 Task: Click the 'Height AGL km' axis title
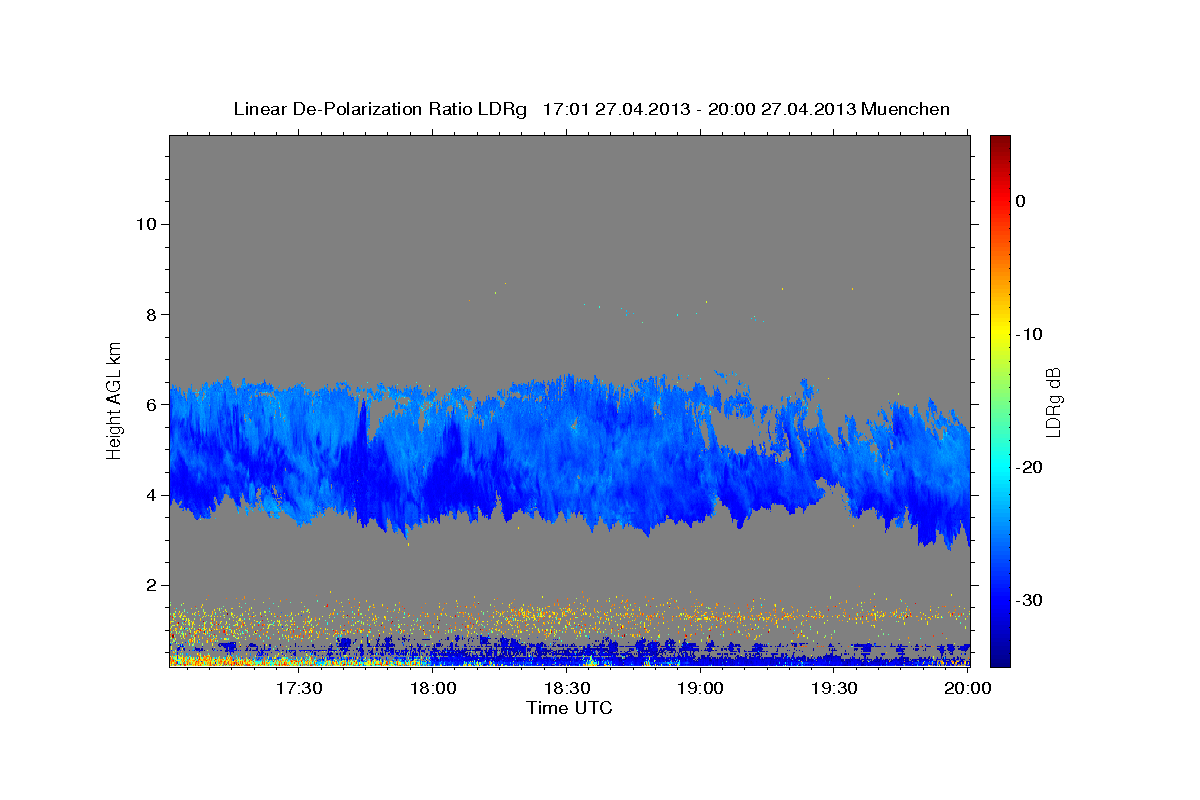click(x=114, y=401)
